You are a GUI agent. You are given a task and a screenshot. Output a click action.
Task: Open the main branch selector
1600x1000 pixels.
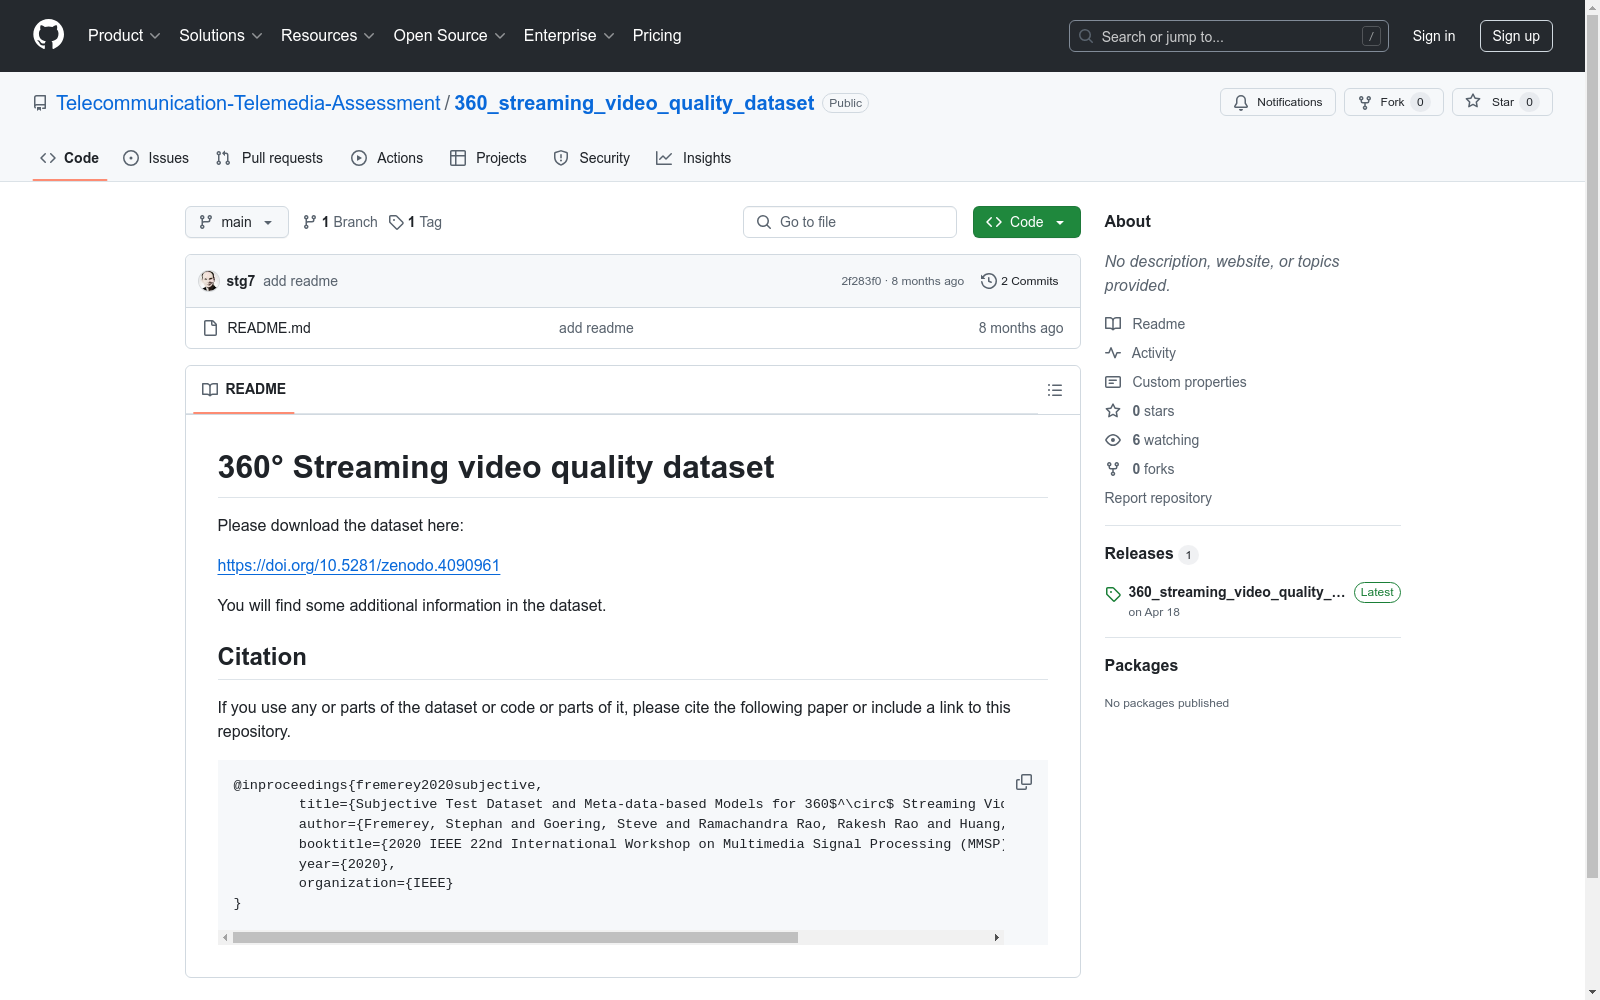(237, 222)
